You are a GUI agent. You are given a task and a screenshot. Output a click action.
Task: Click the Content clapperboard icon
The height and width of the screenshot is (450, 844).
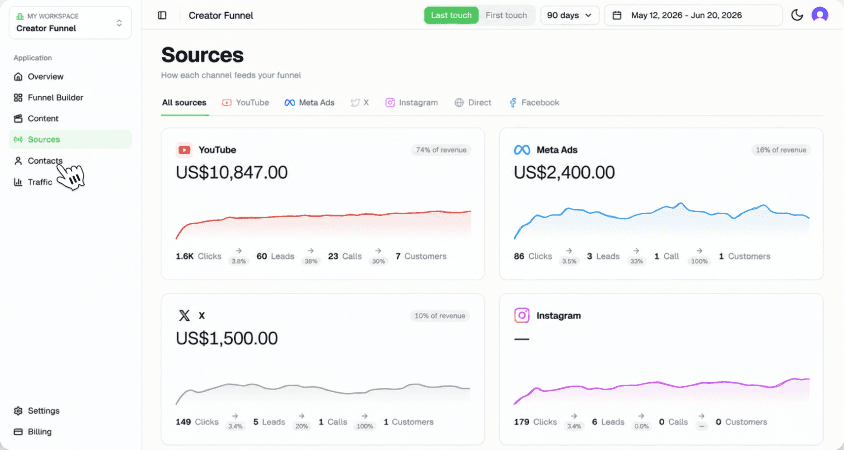click(18, 118)
